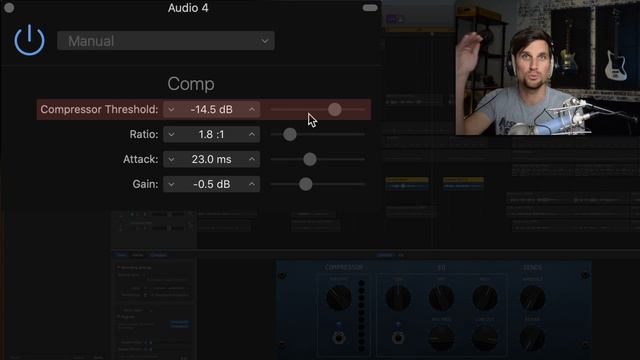Click the -0.5 dB gain value field
Viewport: 640px width, 360px height.
pos(211,184)
